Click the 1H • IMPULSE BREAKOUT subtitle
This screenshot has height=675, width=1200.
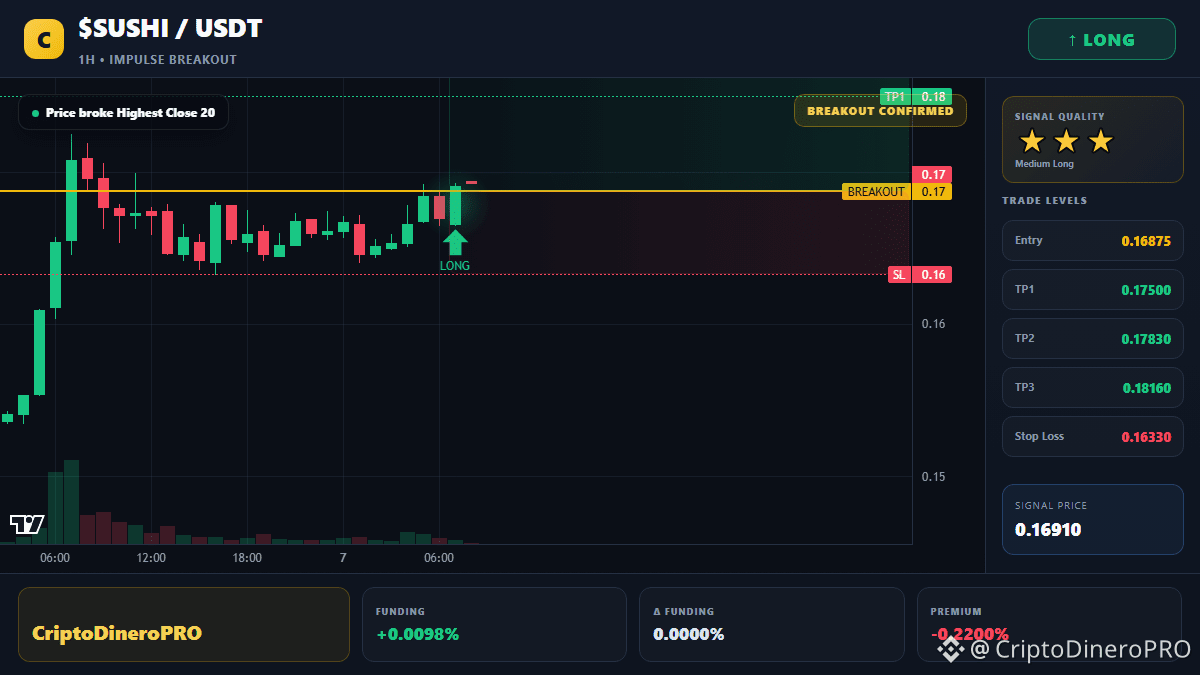tap(157, 60)
